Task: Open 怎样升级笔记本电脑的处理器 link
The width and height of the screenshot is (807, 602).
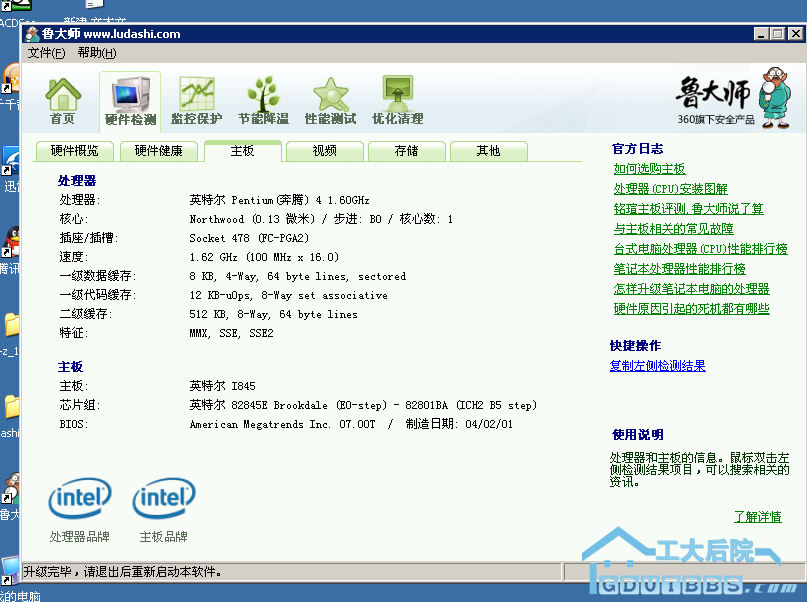Action: (691, 289)
